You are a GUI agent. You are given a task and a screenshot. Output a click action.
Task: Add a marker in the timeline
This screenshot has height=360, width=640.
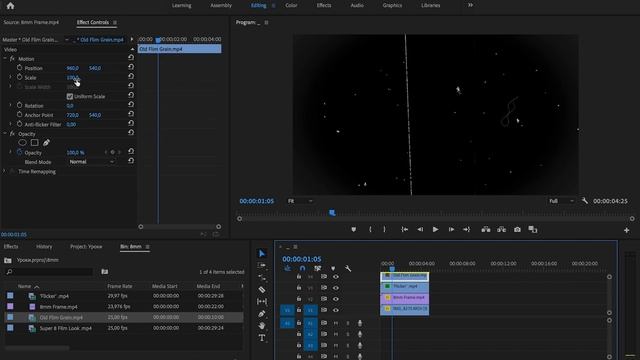333,268
